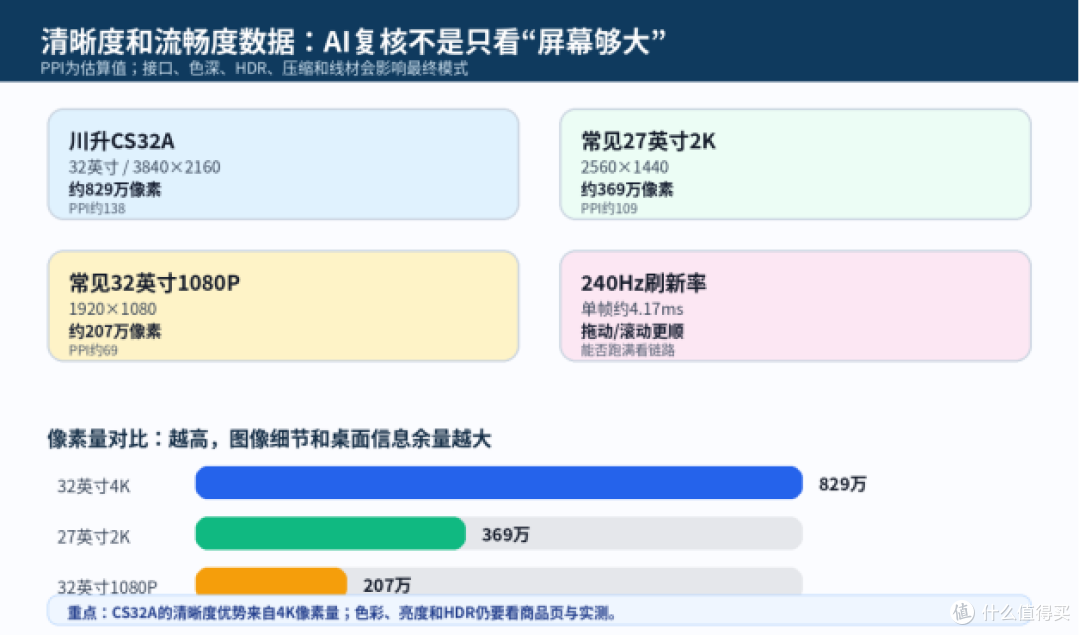Image resolution: width=1080 pixels, height=635 pixels.
Task: Select the 常见32英寸1080P card title
Action: (x=154, y=283)
